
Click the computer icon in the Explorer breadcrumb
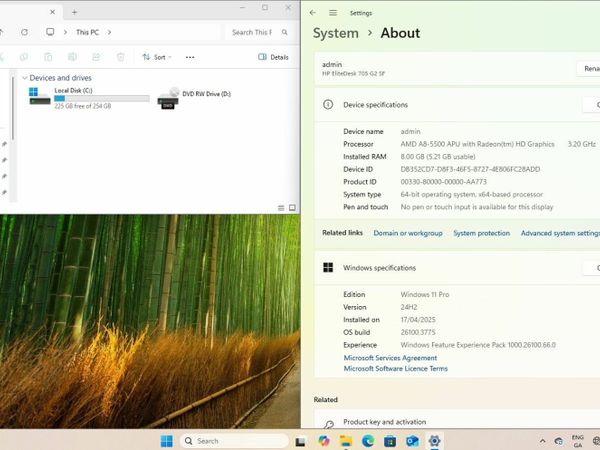coord(50,32)
